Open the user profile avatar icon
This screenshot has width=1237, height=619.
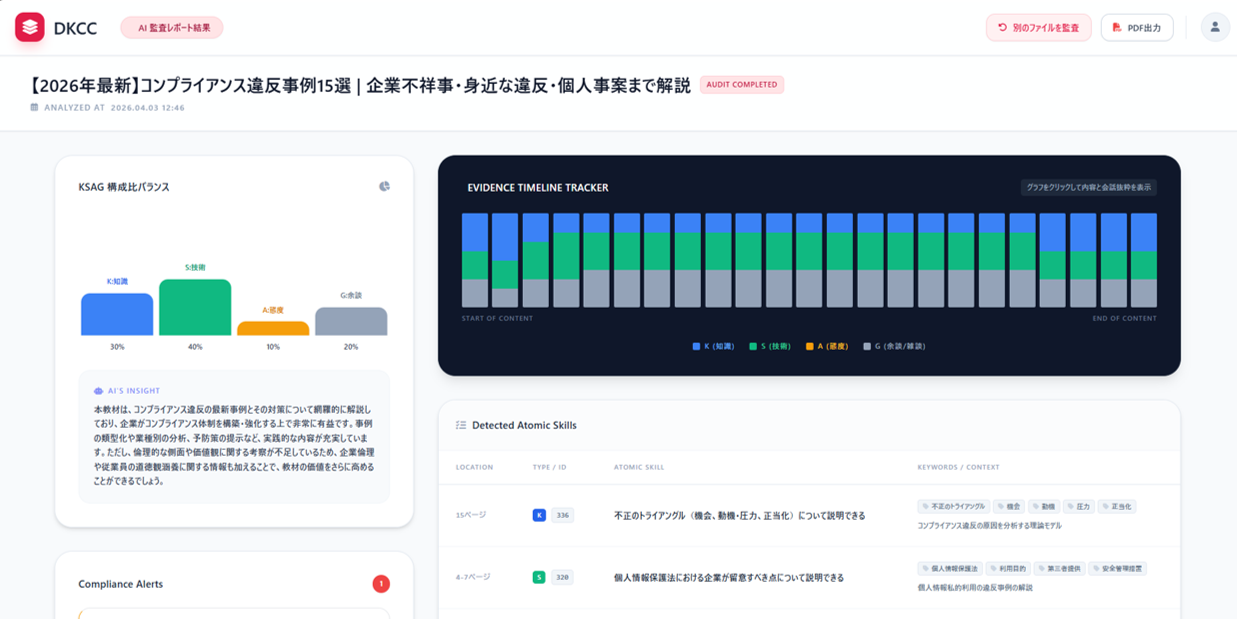(1215, 27)
